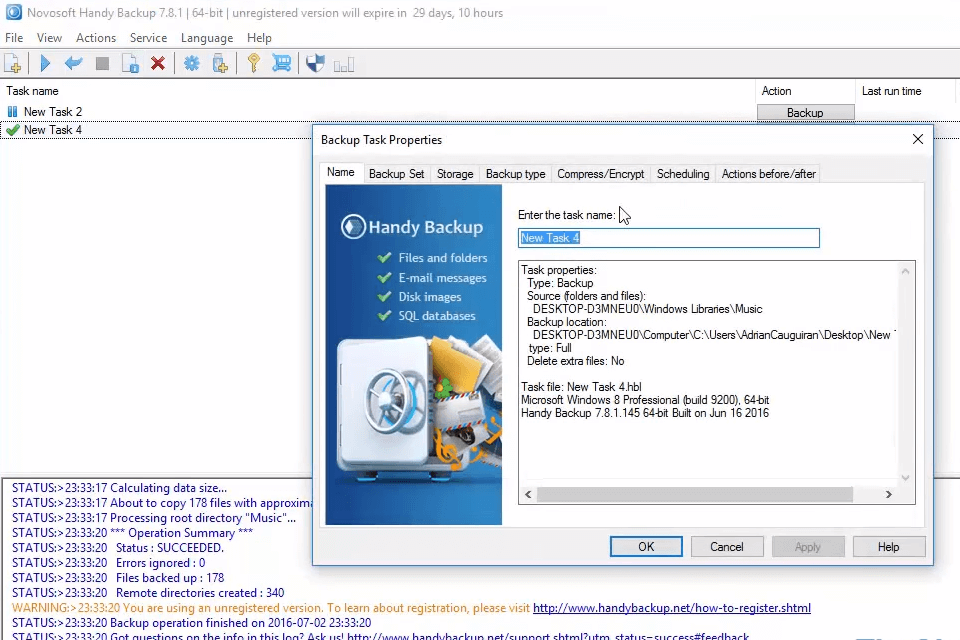Click Apply in the properties dialog
Viewport: 960px width, 640px height.
(x=808, y=546)
